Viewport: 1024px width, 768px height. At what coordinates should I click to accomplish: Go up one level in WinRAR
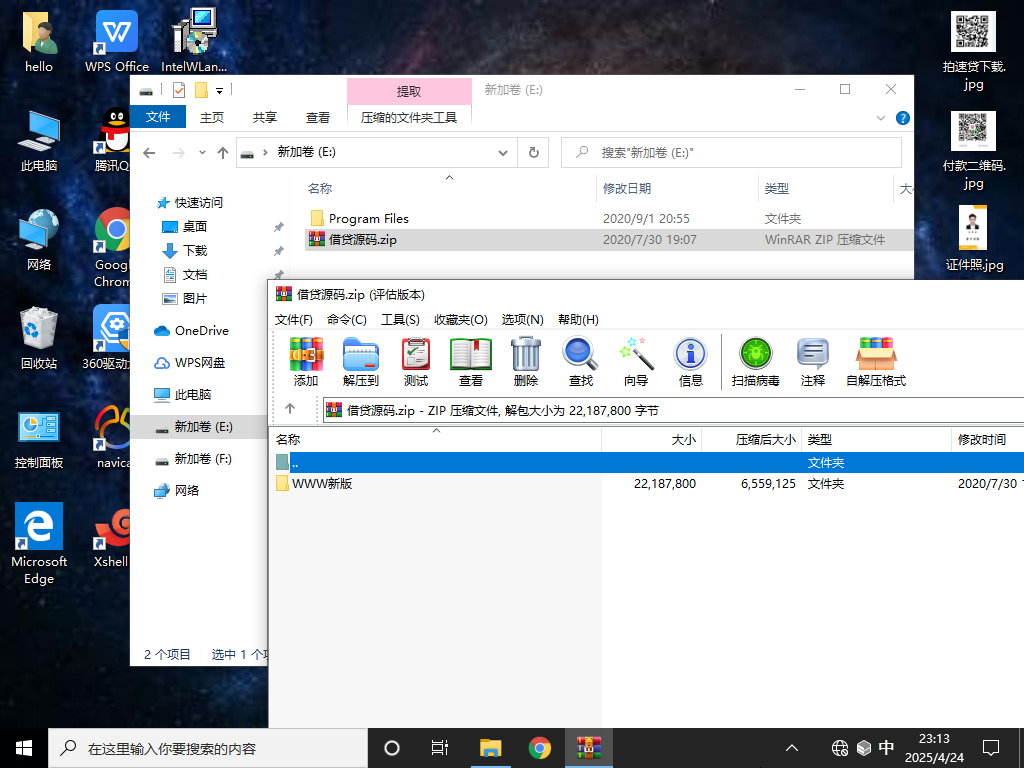click(290, 409)
